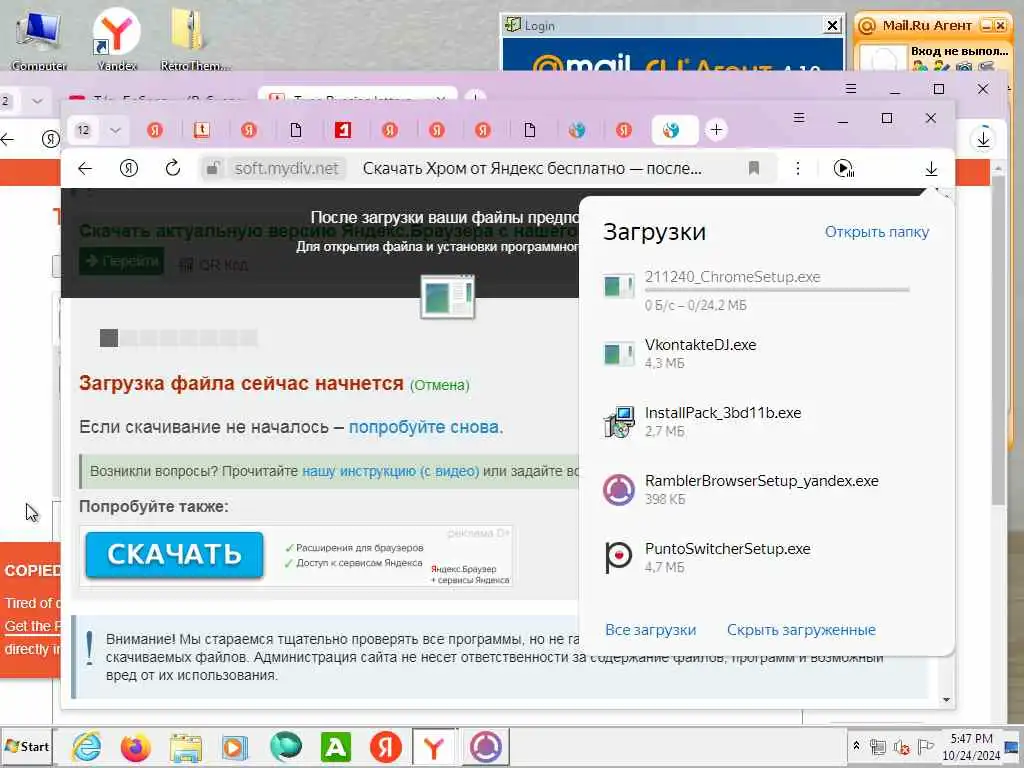Reload the soft.mydiv.net page
1024x768 pixels.
(x=172, y=168)
